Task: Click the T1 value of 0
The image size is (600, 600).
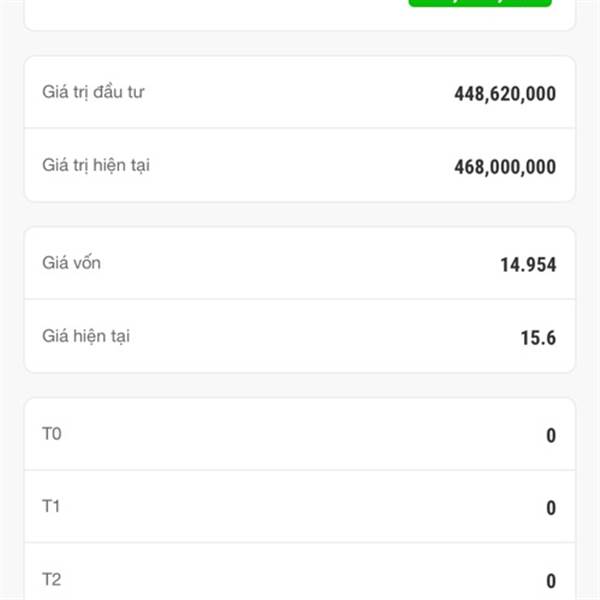Action: [551, 509]
